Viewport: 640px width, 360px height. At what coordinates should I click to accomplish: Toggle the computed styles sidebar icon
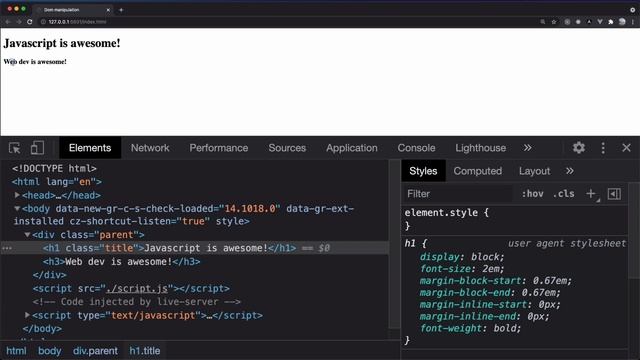click(x=614, y=194)
